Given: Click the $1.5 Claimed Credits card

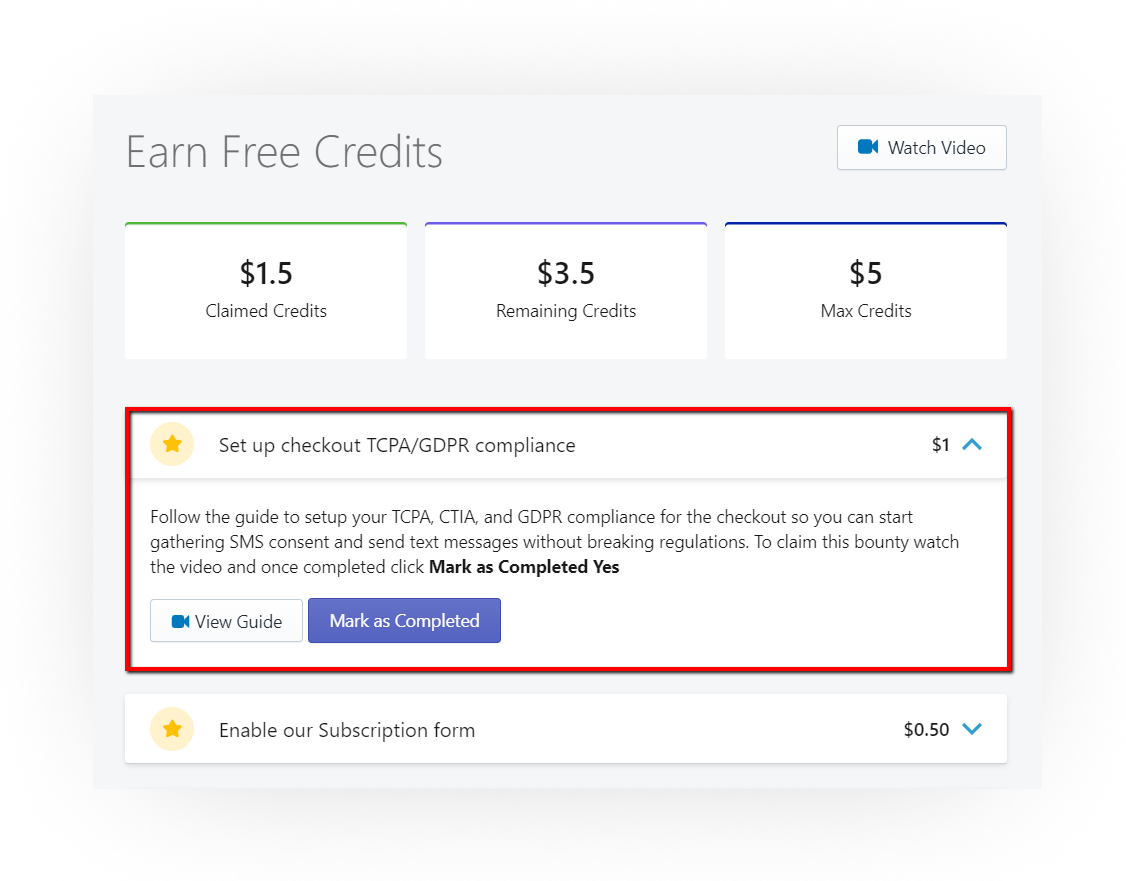Looking at the screenshot, I should pyautogui.click(x=266, y=291).
